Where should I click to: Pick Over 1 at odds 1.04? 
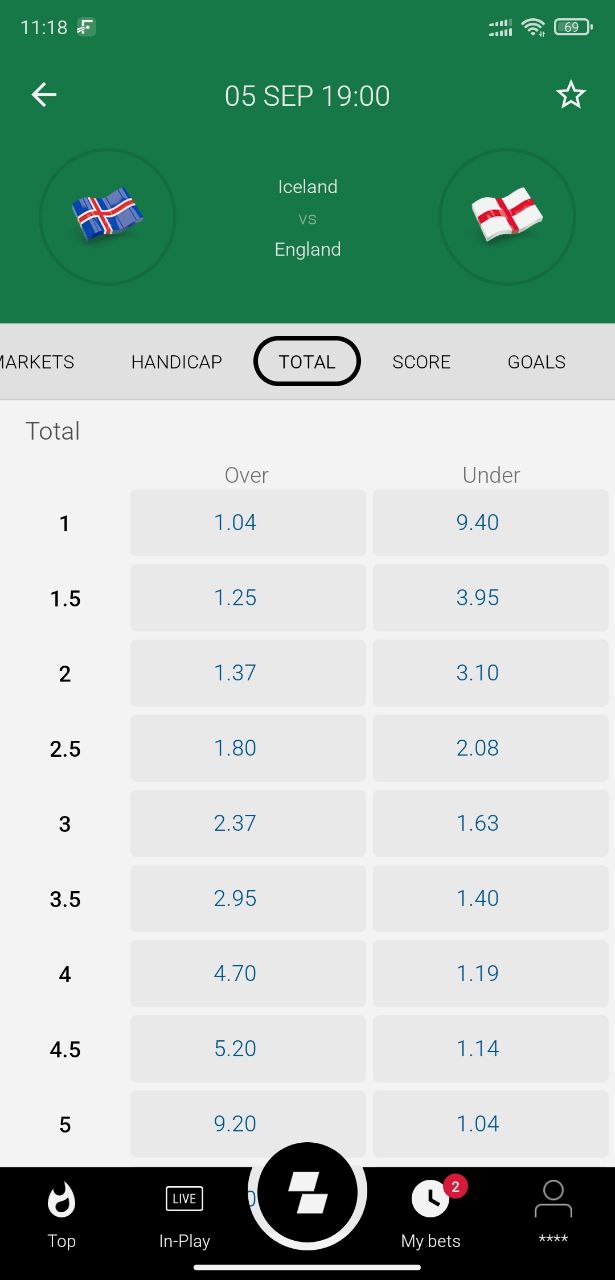point(247,522)
